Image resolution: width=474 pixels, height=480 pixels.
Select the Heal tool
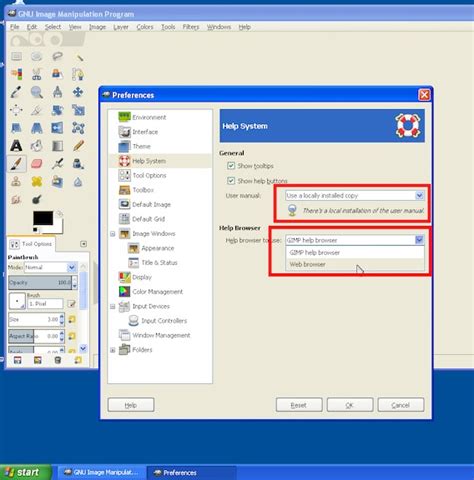pos(37,182)
